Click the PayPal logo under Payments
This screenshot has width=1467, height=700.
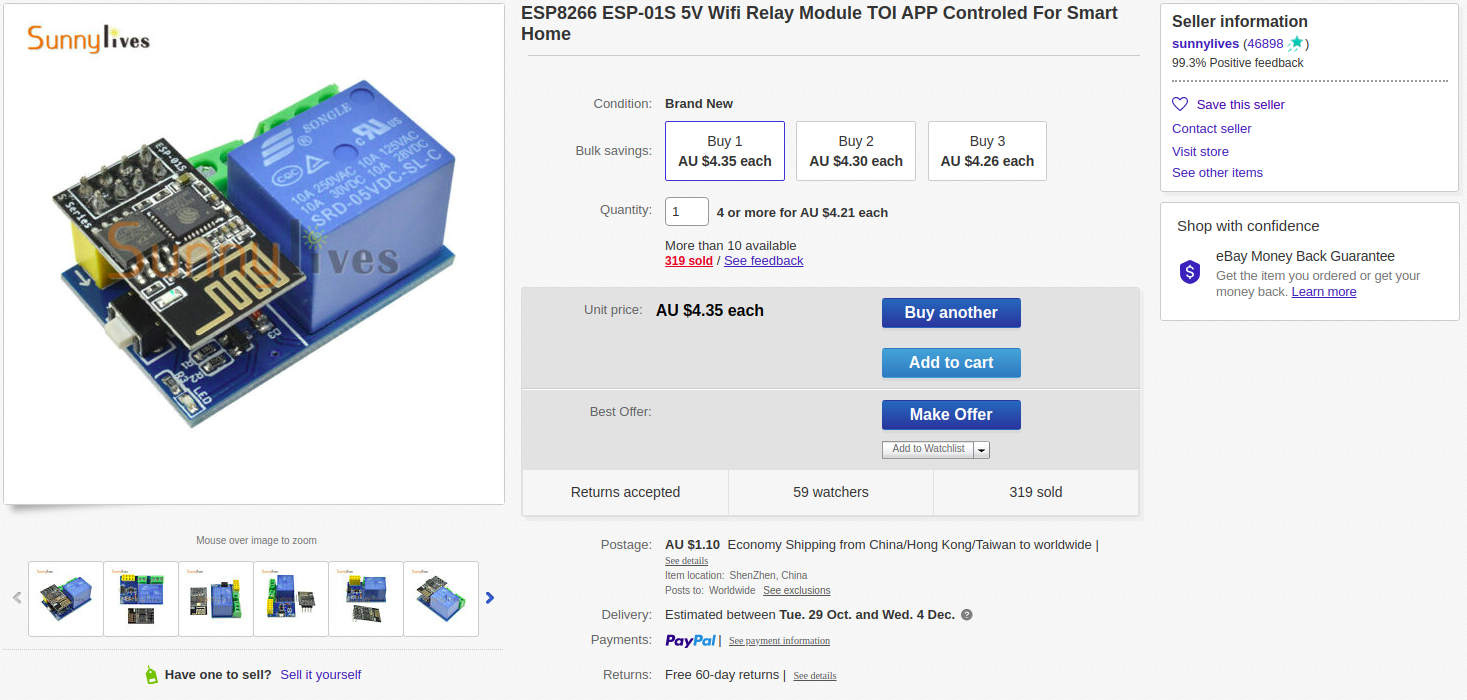[x=691, y=640]
